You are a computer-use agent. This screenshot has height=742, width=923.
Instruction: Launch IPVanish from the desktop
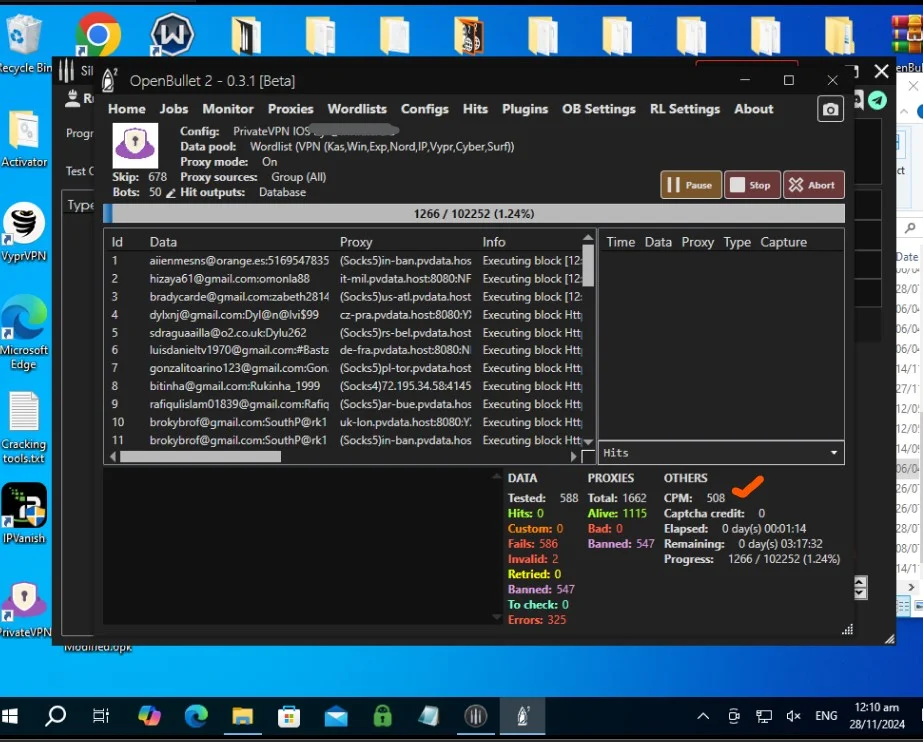point(24,513)
